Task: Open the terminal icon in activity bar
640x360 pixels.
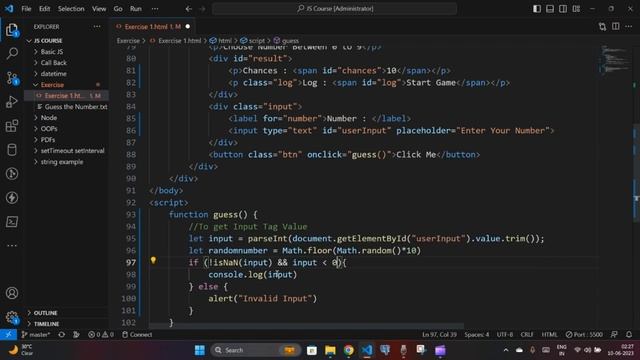Action: coord(12,222)
